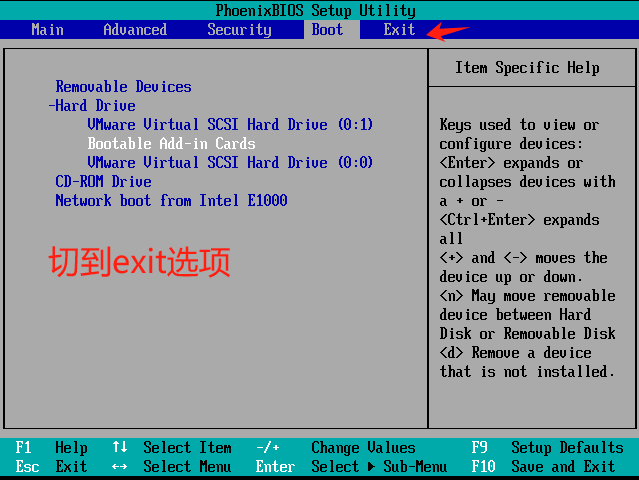Select VMware Virtual SCSI Hard Drive (0:1)
The image size is (639, 480).
230,125
